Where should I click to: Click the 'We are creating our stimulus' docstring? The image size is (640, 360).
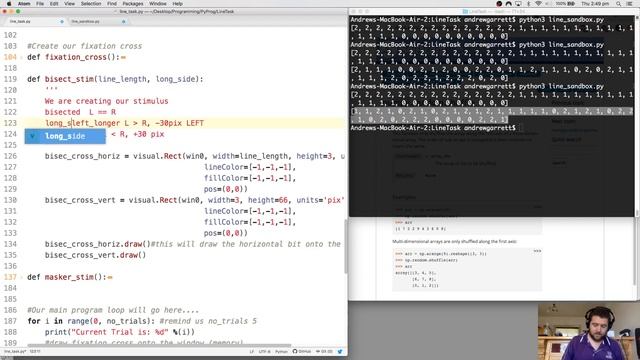point(106,101)
